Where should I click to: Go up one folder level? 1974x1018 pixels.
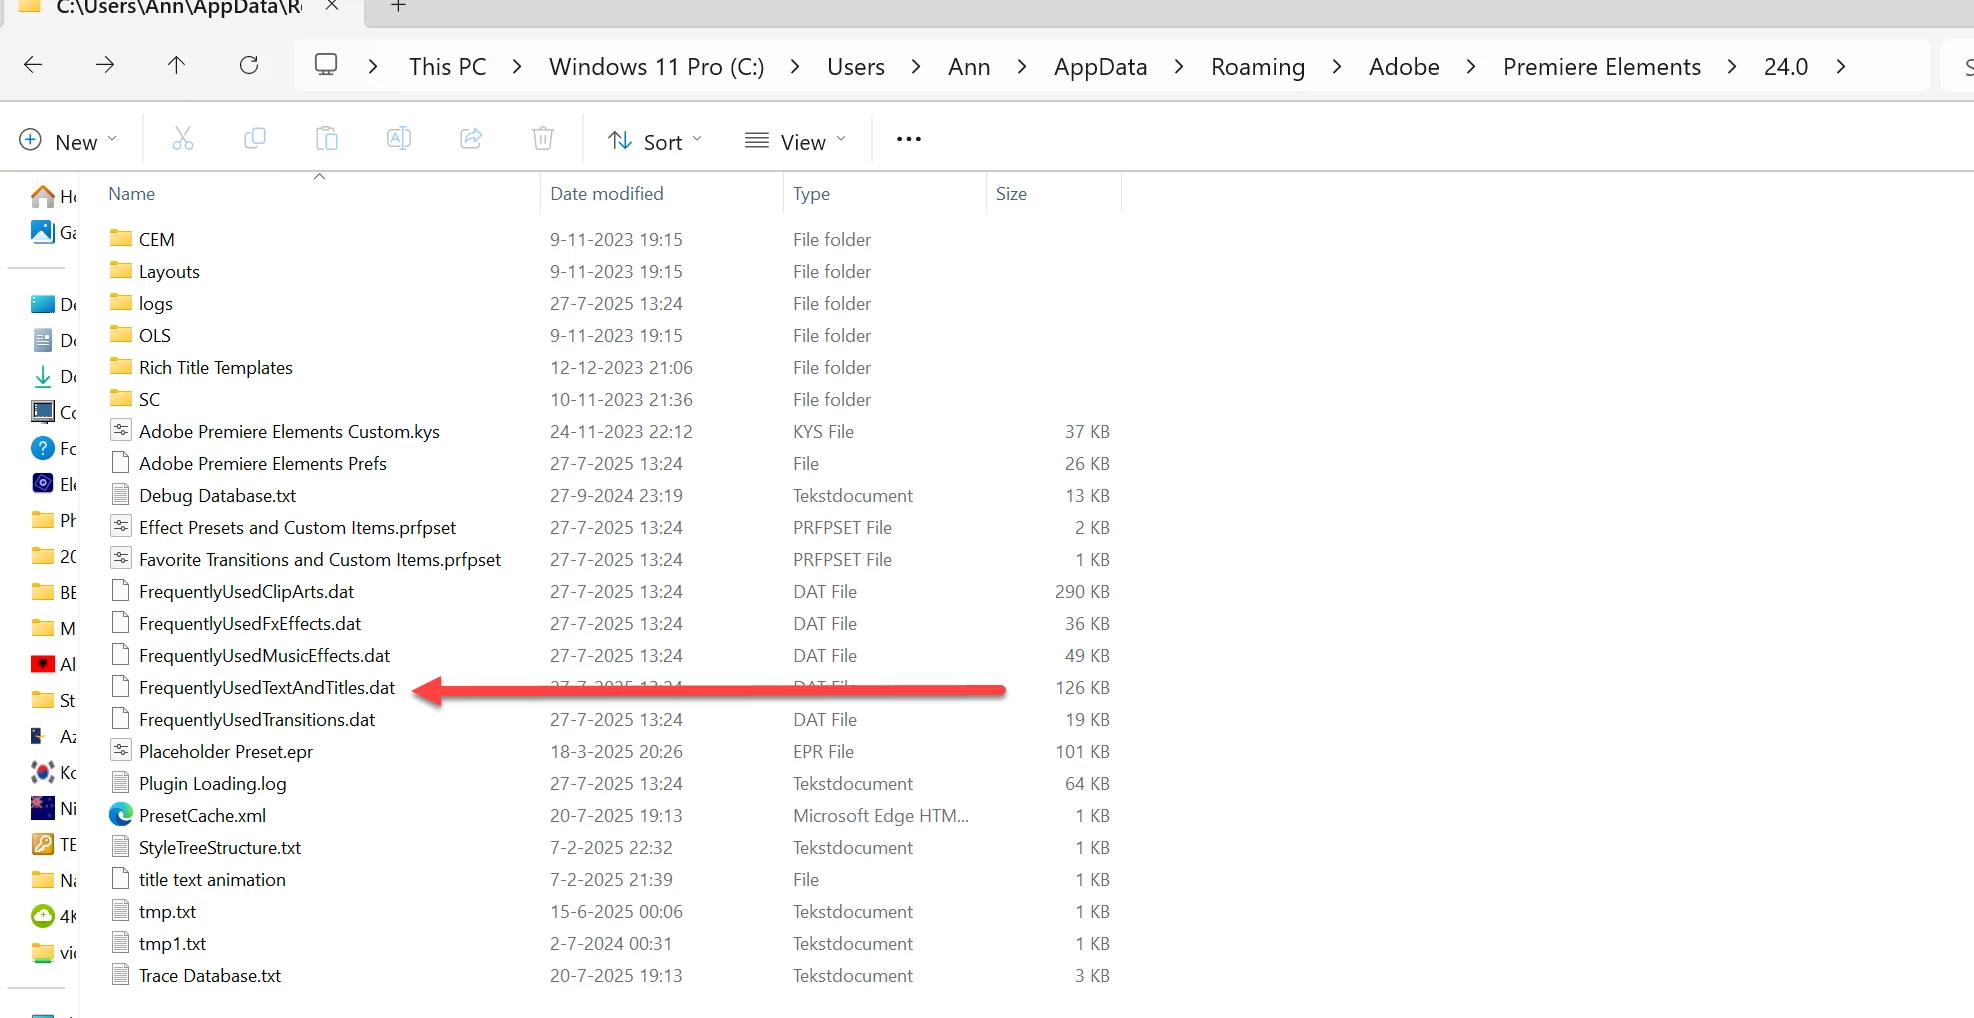coord(177,65)
